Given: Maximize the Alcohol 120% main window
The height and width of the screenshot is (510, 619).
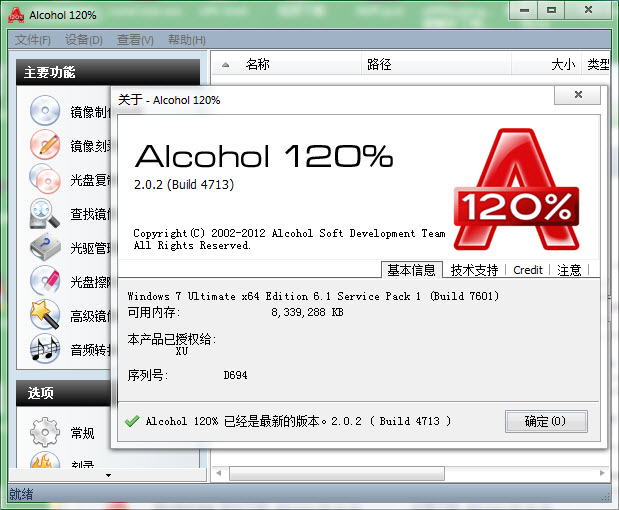Looking at the screenshot, I should [x=551, y=10].
